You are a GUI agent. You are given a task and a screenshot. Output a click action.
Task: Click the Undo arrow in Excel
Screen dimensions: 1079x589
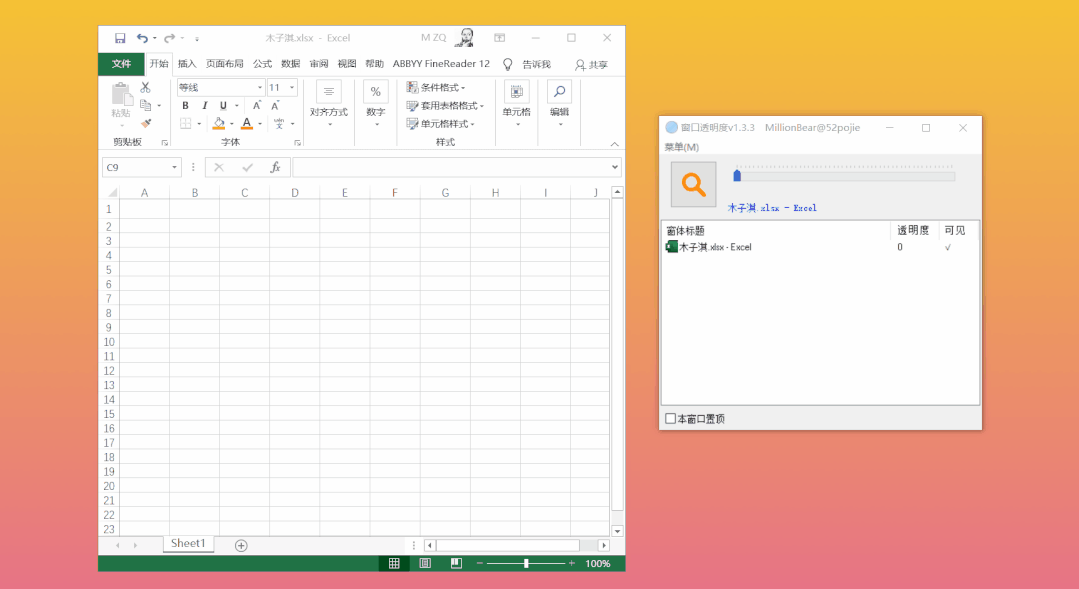142,38
